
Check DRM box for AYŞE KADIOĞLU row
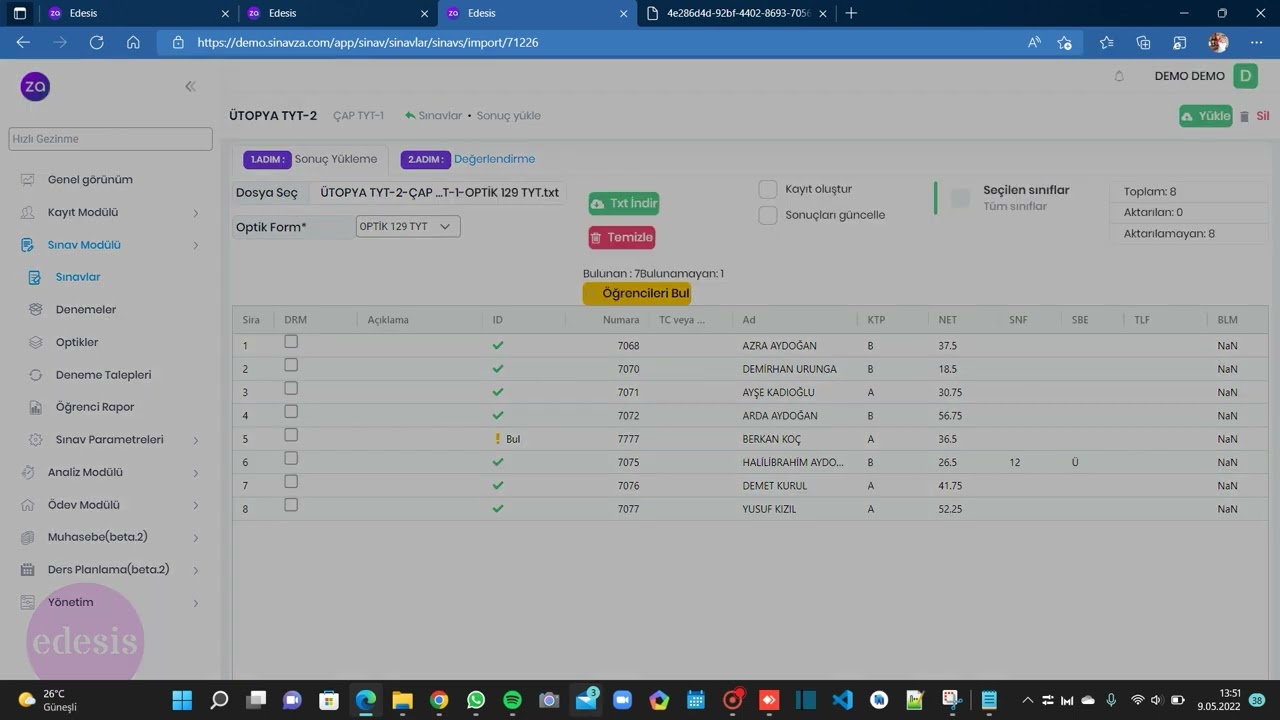tap(291, 388)
